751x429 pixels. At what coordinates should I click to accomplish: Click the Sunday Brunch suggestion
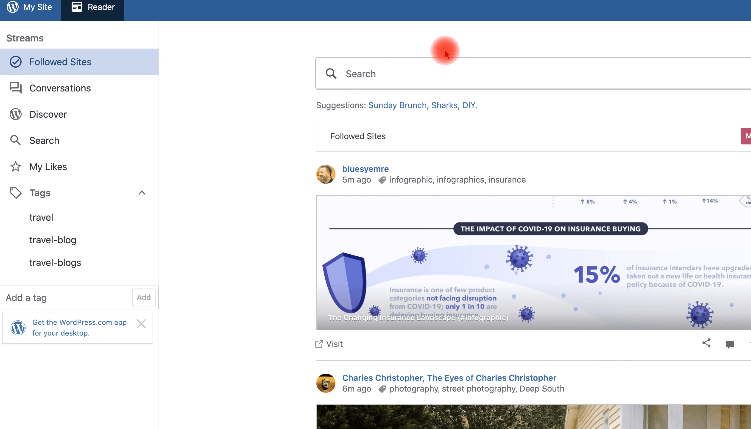click(397, 105)
